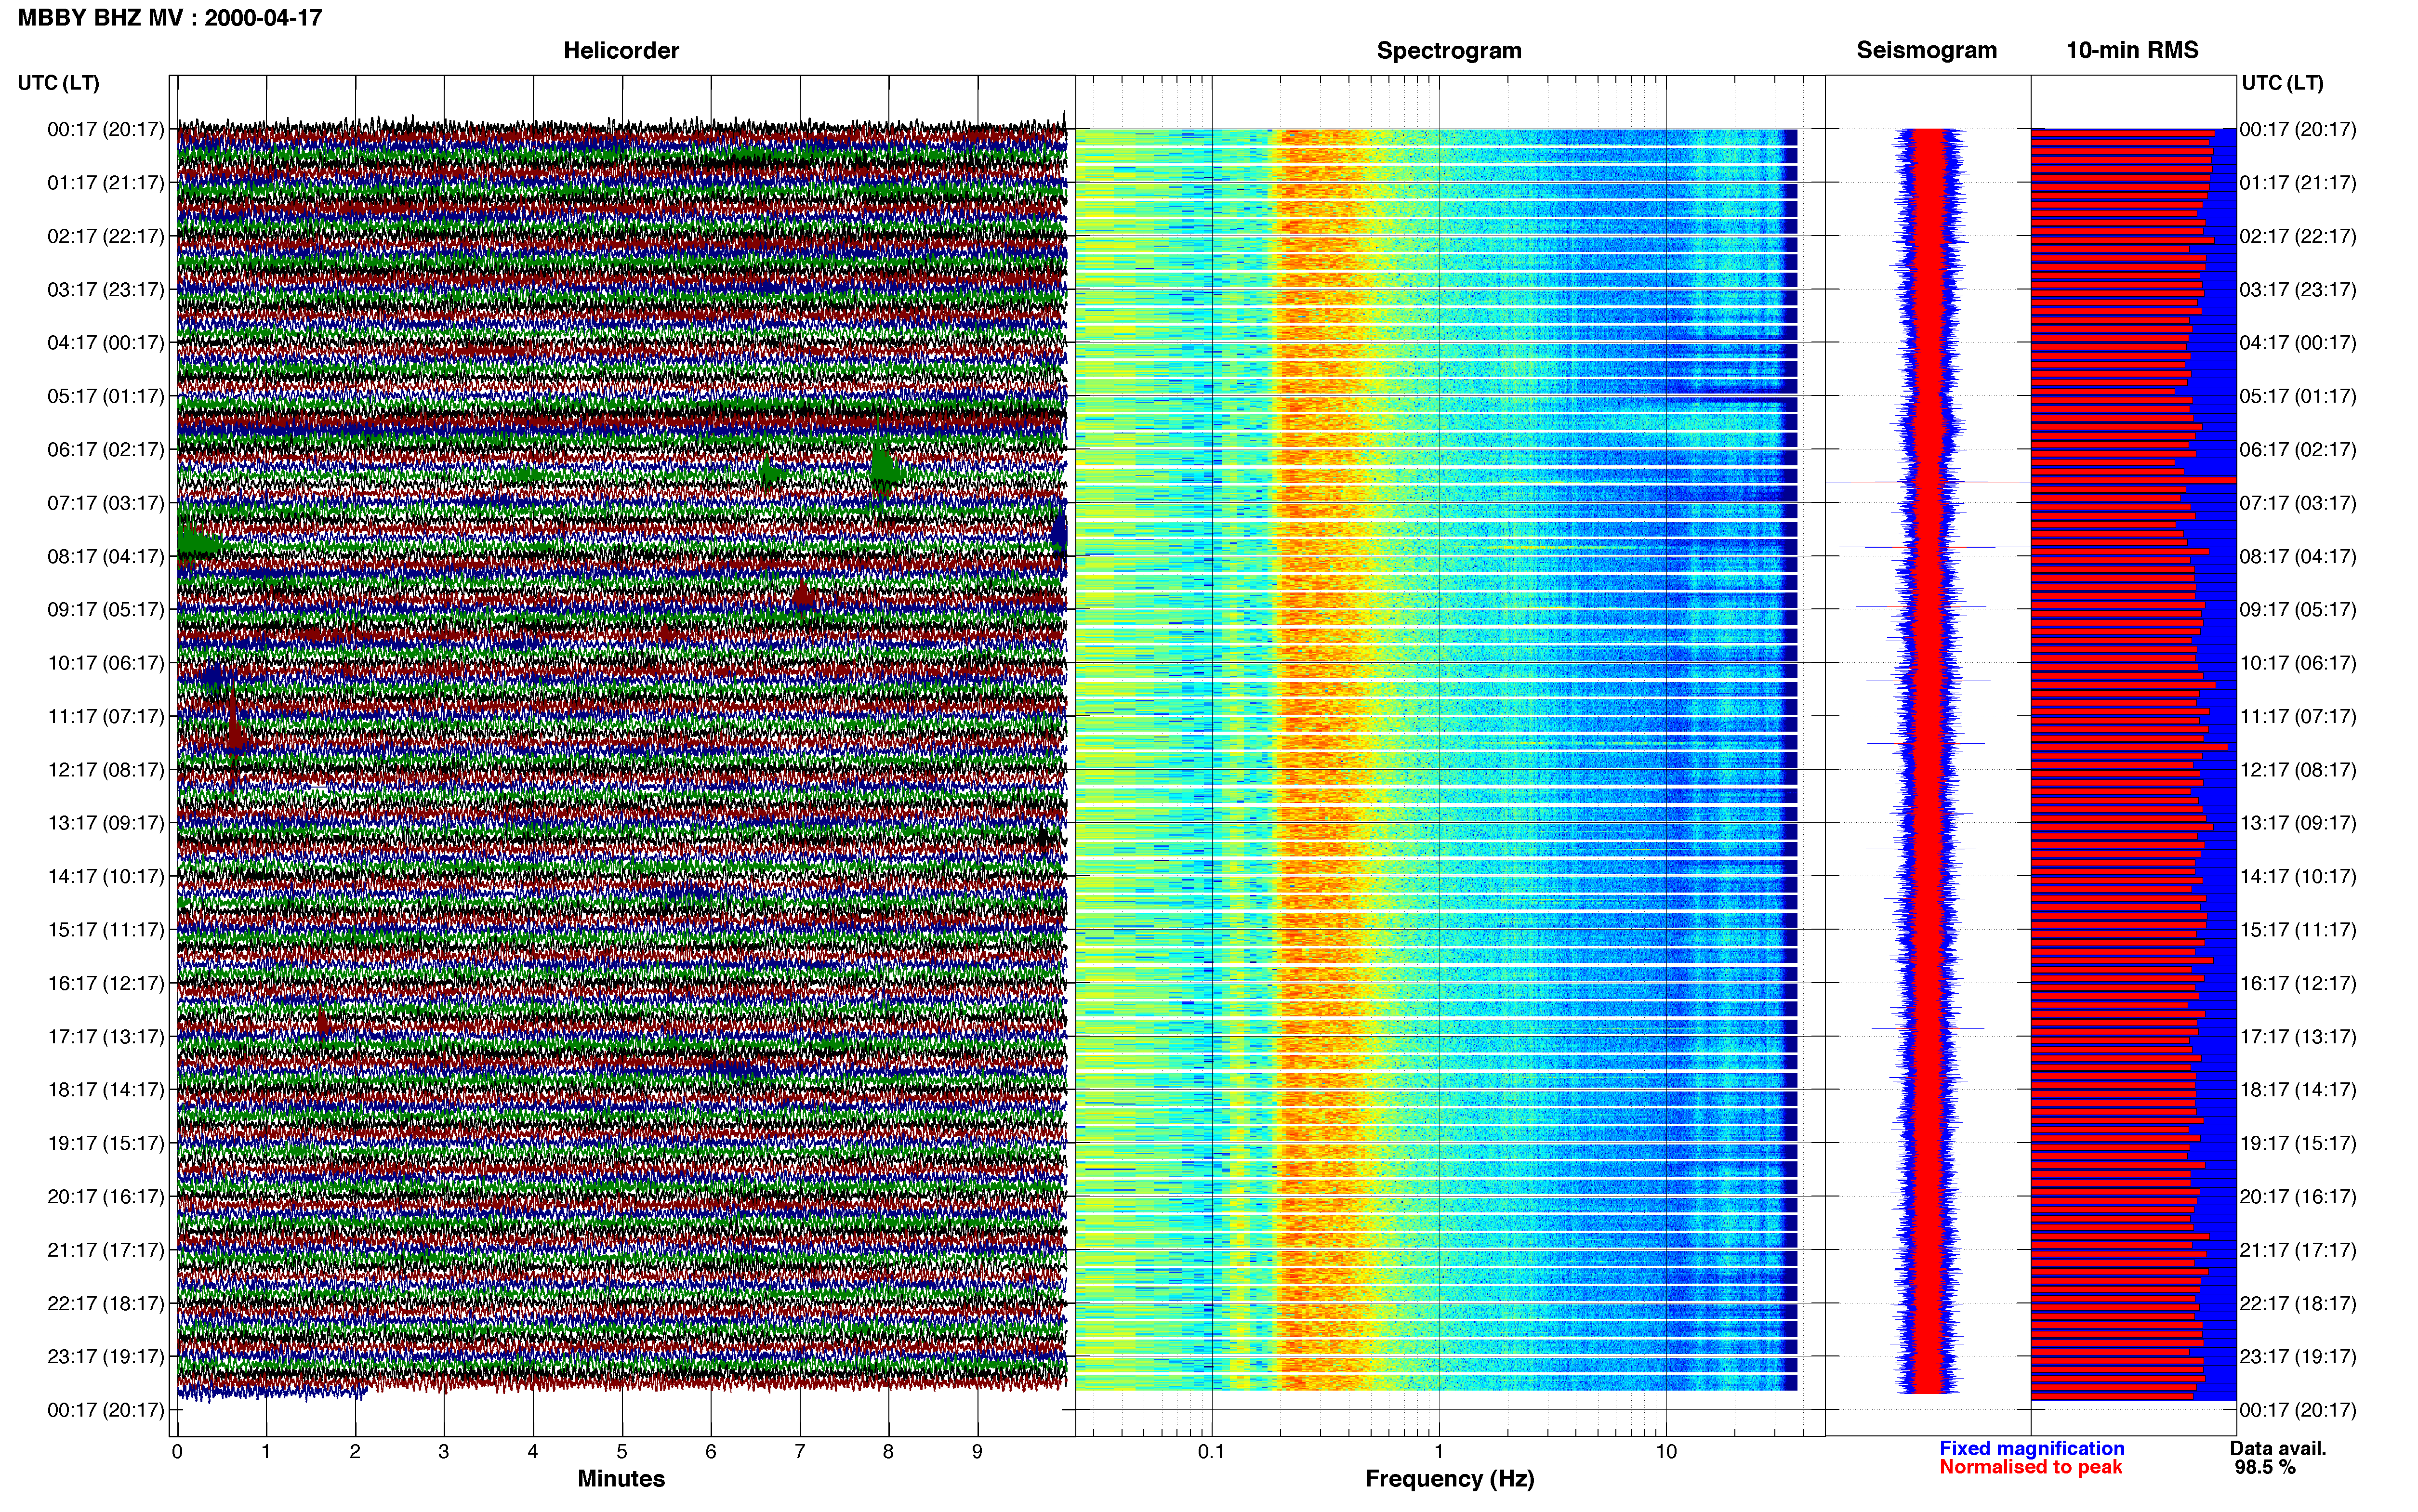The width and height of the screenshot is (2418, 1512).
Task: Select the Spectrogram panel heading
Action: click(x=1449, y=50)
